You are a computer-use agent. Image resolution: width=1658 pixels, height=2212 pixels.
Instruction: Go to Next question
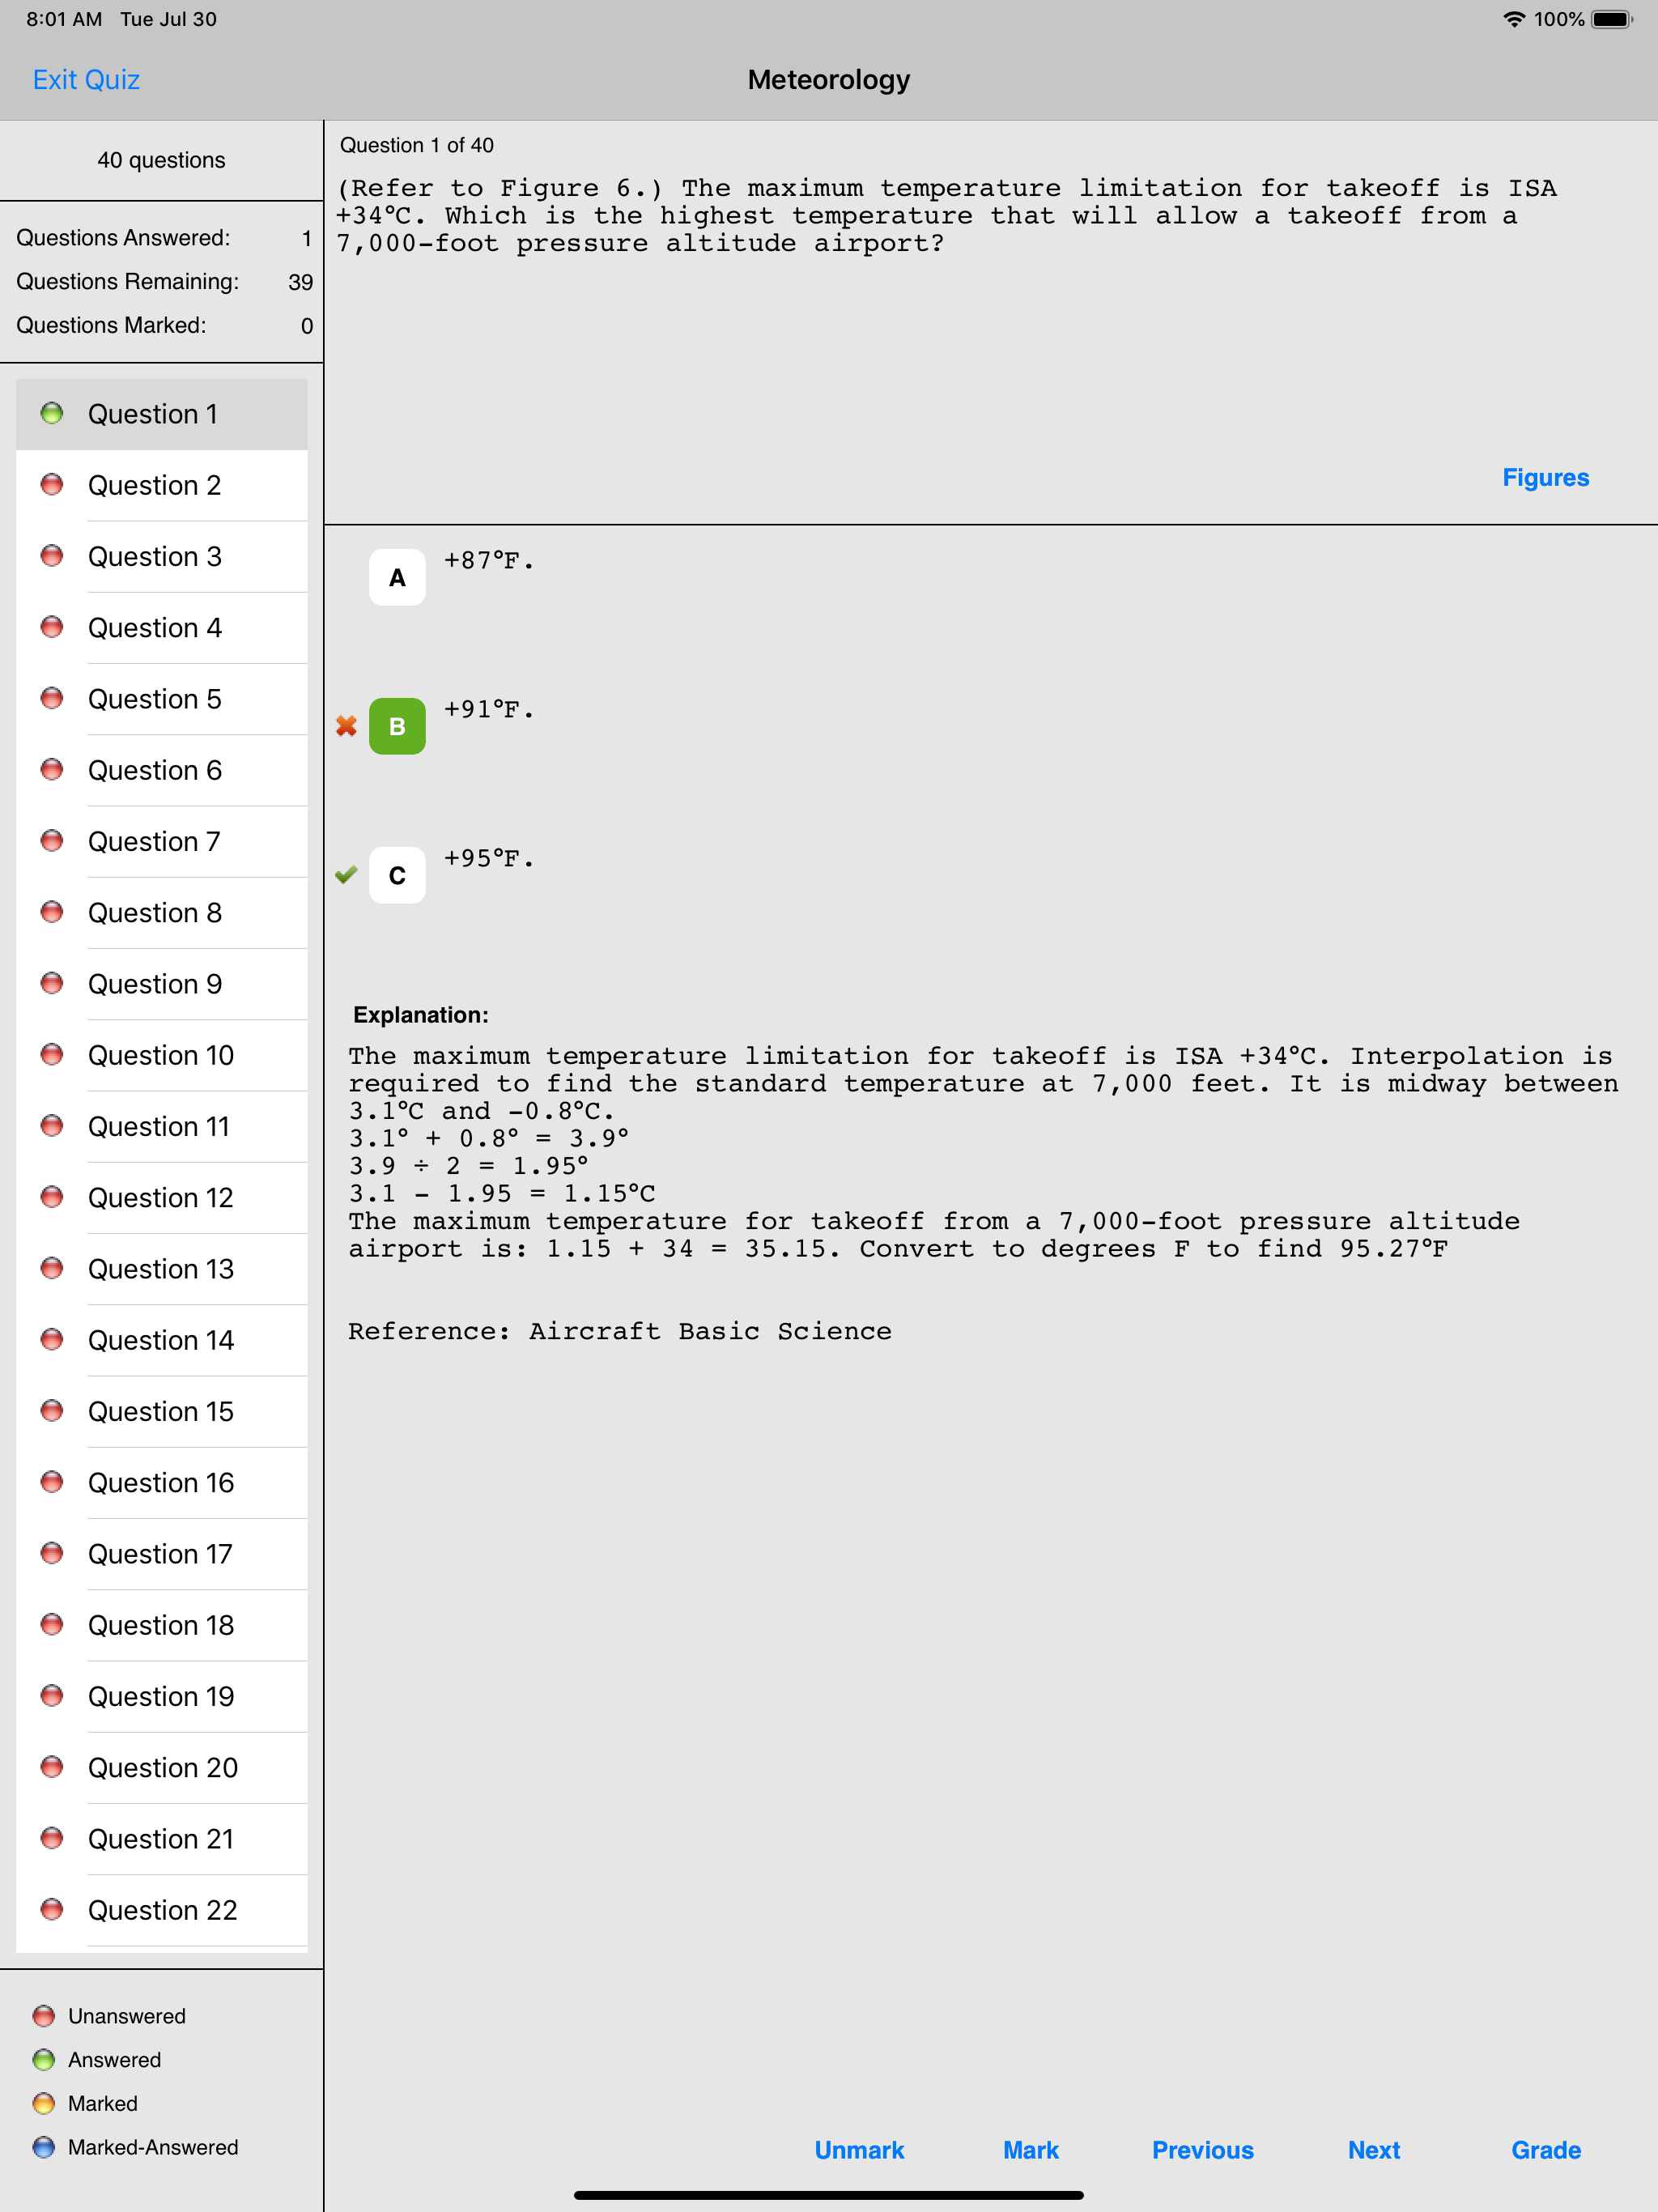click(1373, 2150)
